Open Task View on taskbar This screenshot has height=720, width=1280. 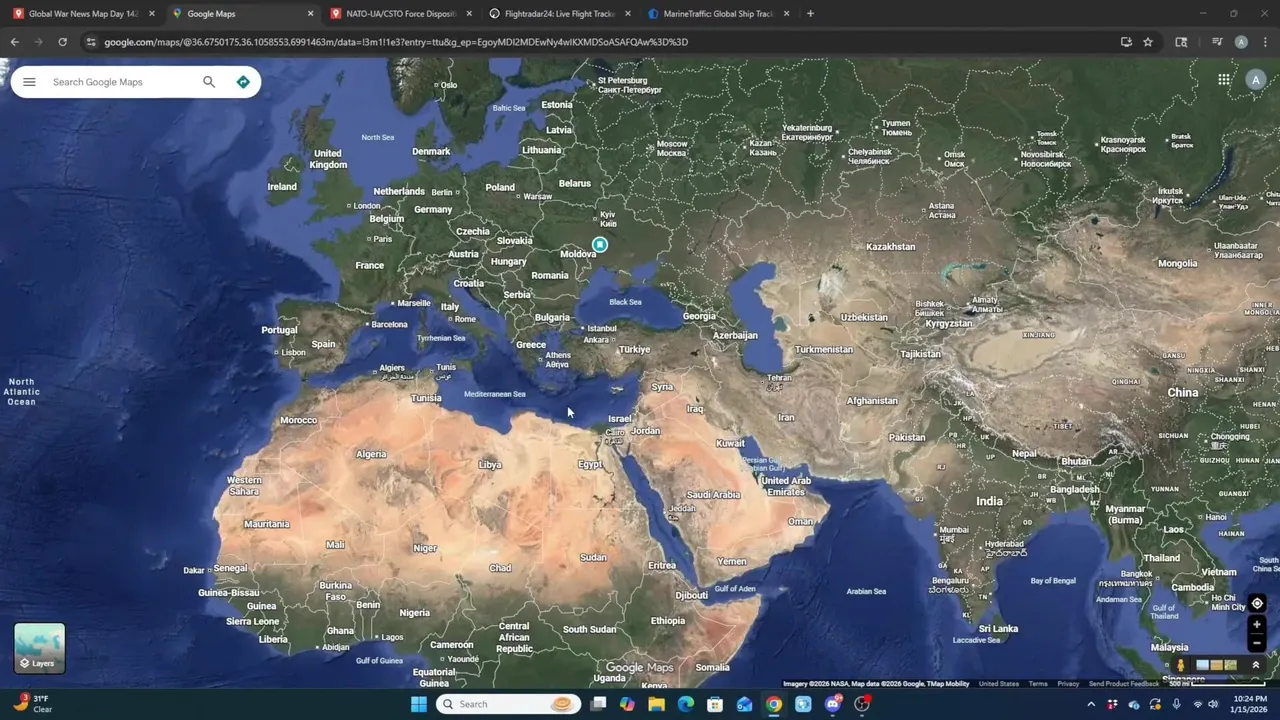pos(598,704)
